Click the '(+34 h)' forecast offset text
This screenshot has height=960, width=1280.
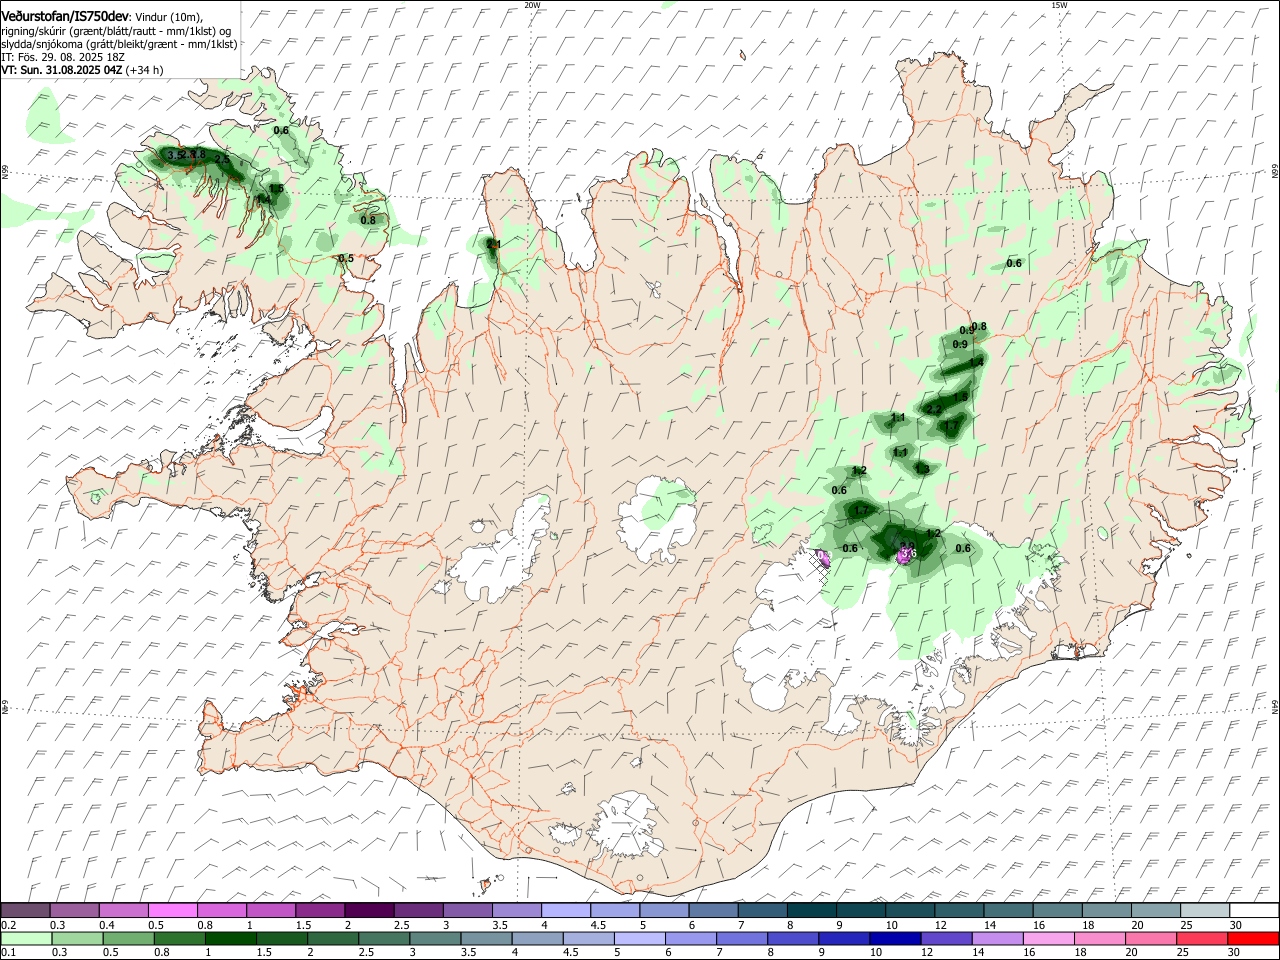pos(144,71)
